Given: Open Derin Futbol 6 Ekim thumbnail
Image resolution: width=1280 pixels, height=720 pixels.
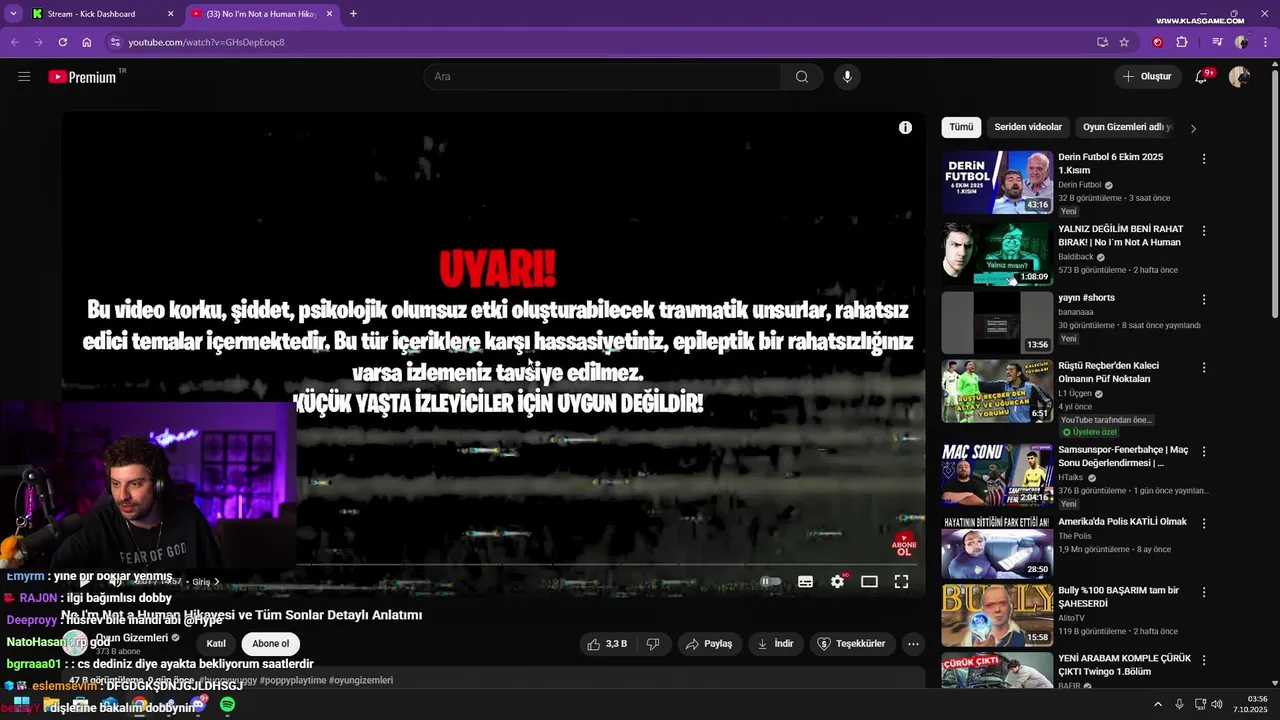Looking at the screenshot, I should (997, 182).
